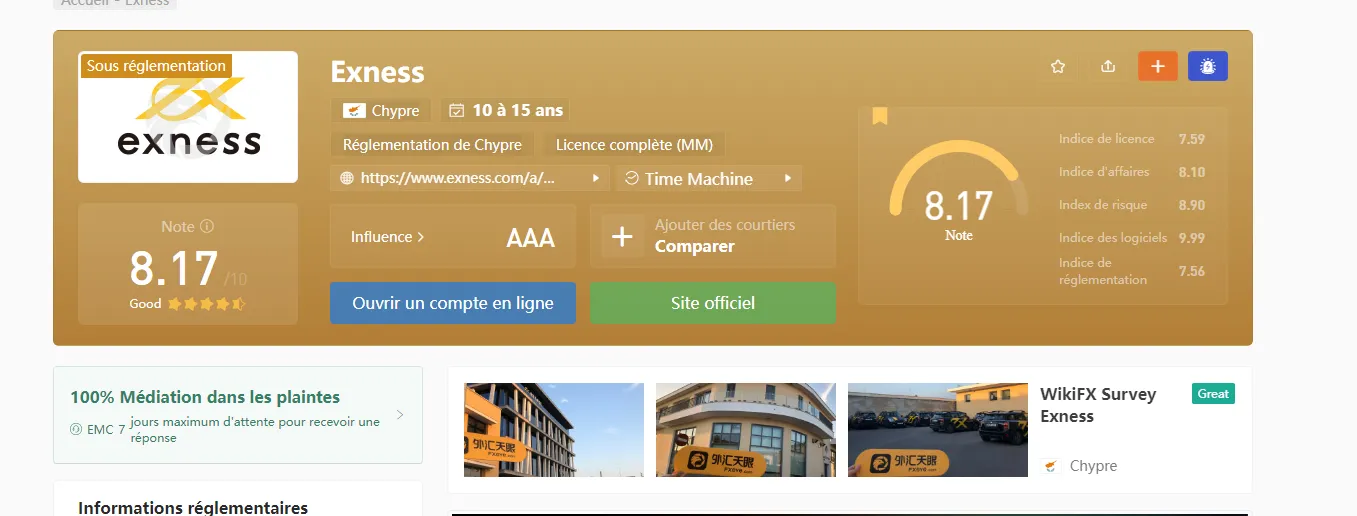Click the info icon beside Note
Screen dimensions: 1357x516
(x=207, y=227)
